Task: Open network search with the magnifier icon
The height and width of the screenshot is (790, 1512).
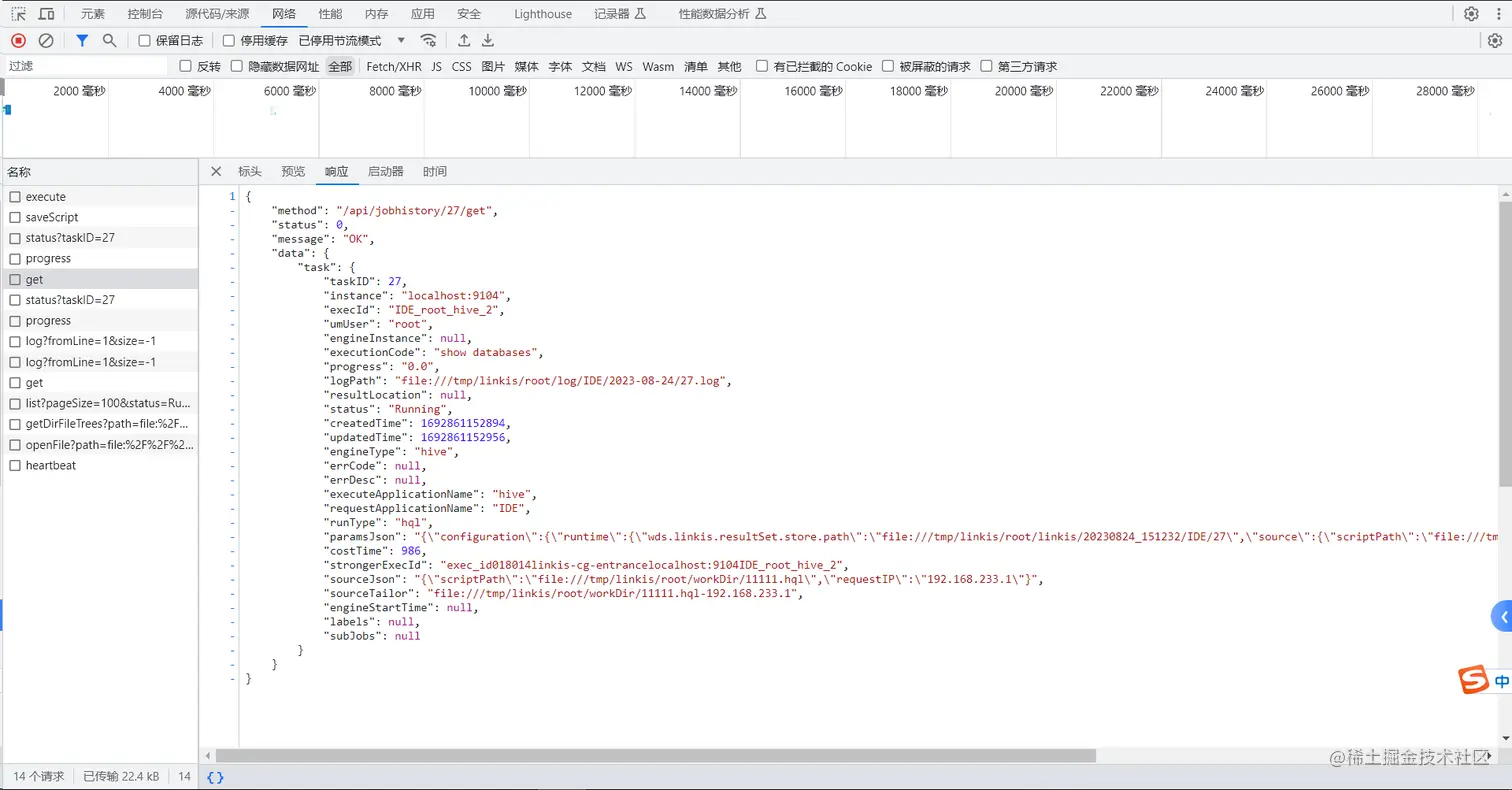Action: (110, 40)
